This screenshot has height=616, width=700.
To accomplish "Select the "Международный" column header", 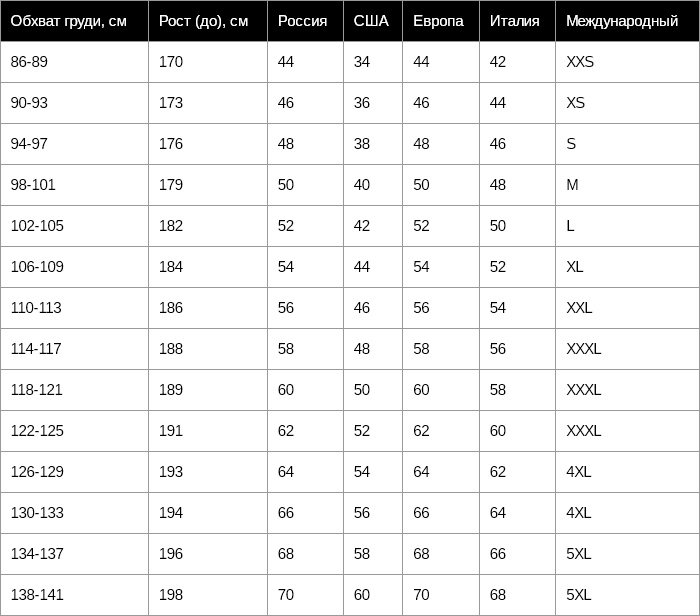I will 622,21.
